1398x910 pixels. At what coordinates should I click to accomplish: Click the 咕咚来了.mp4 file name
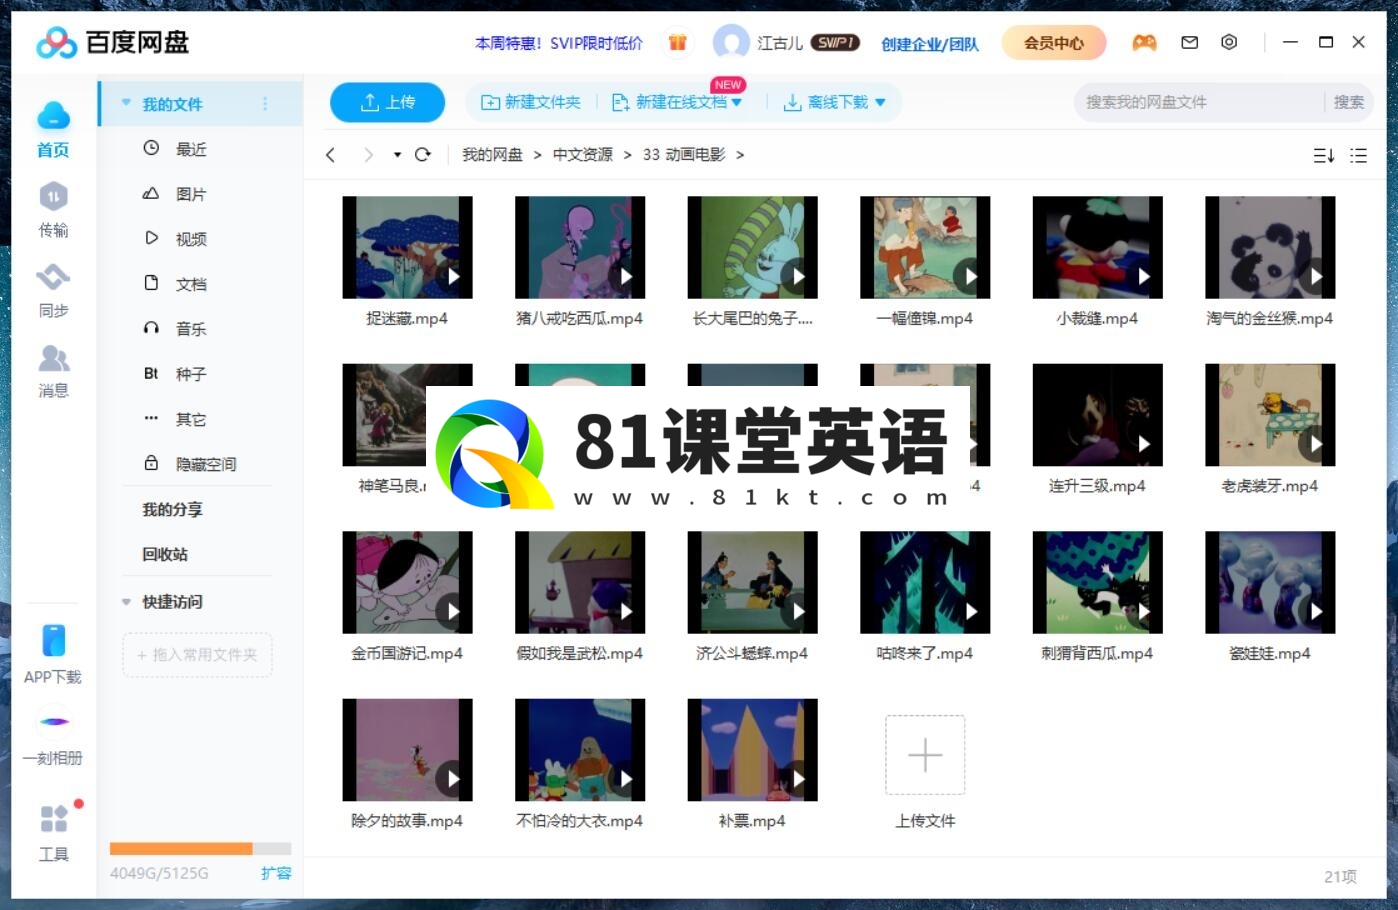[x=925, y=654]
